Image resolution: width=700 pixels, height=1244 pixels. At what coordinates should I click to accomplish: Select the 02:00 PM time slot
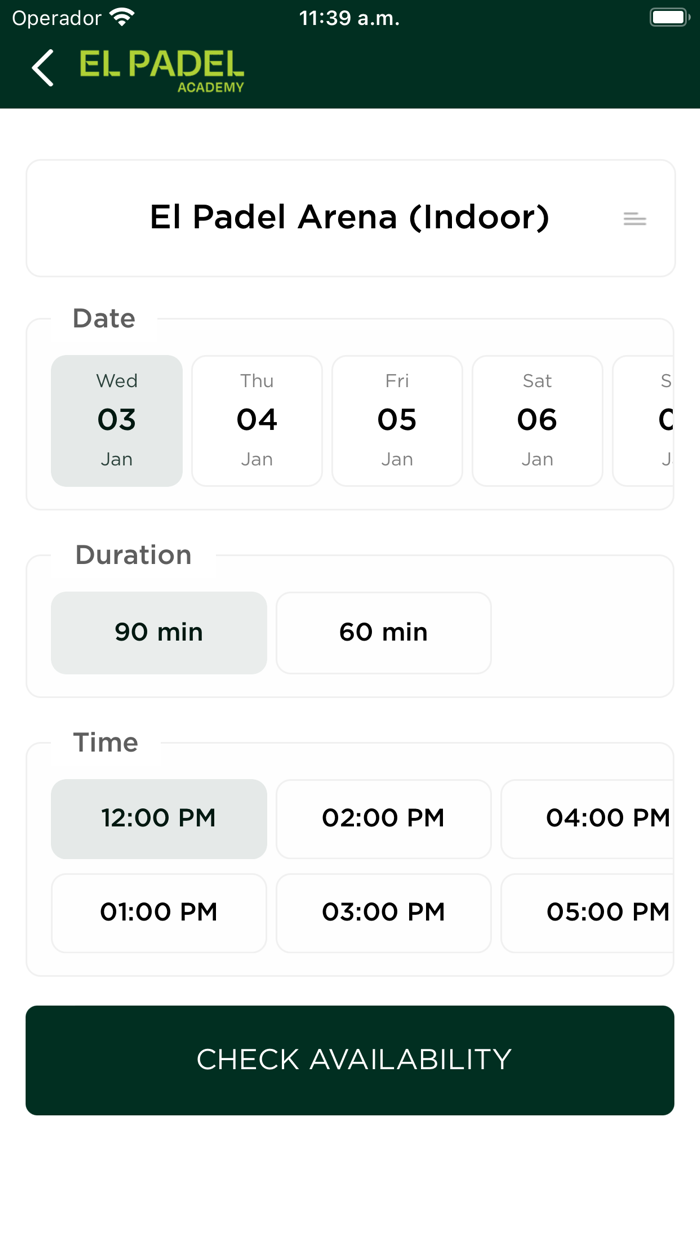click(x=384, y=819)
